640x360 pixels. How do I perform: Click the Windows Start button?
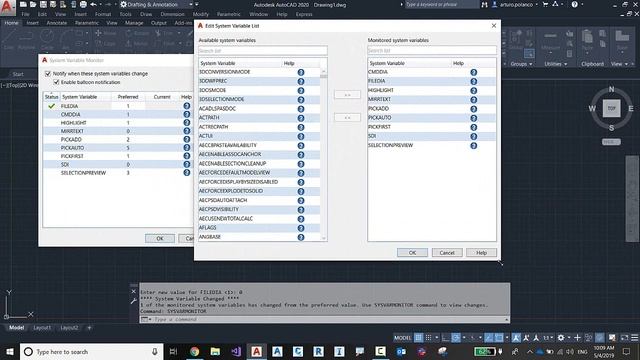point(9,351)
